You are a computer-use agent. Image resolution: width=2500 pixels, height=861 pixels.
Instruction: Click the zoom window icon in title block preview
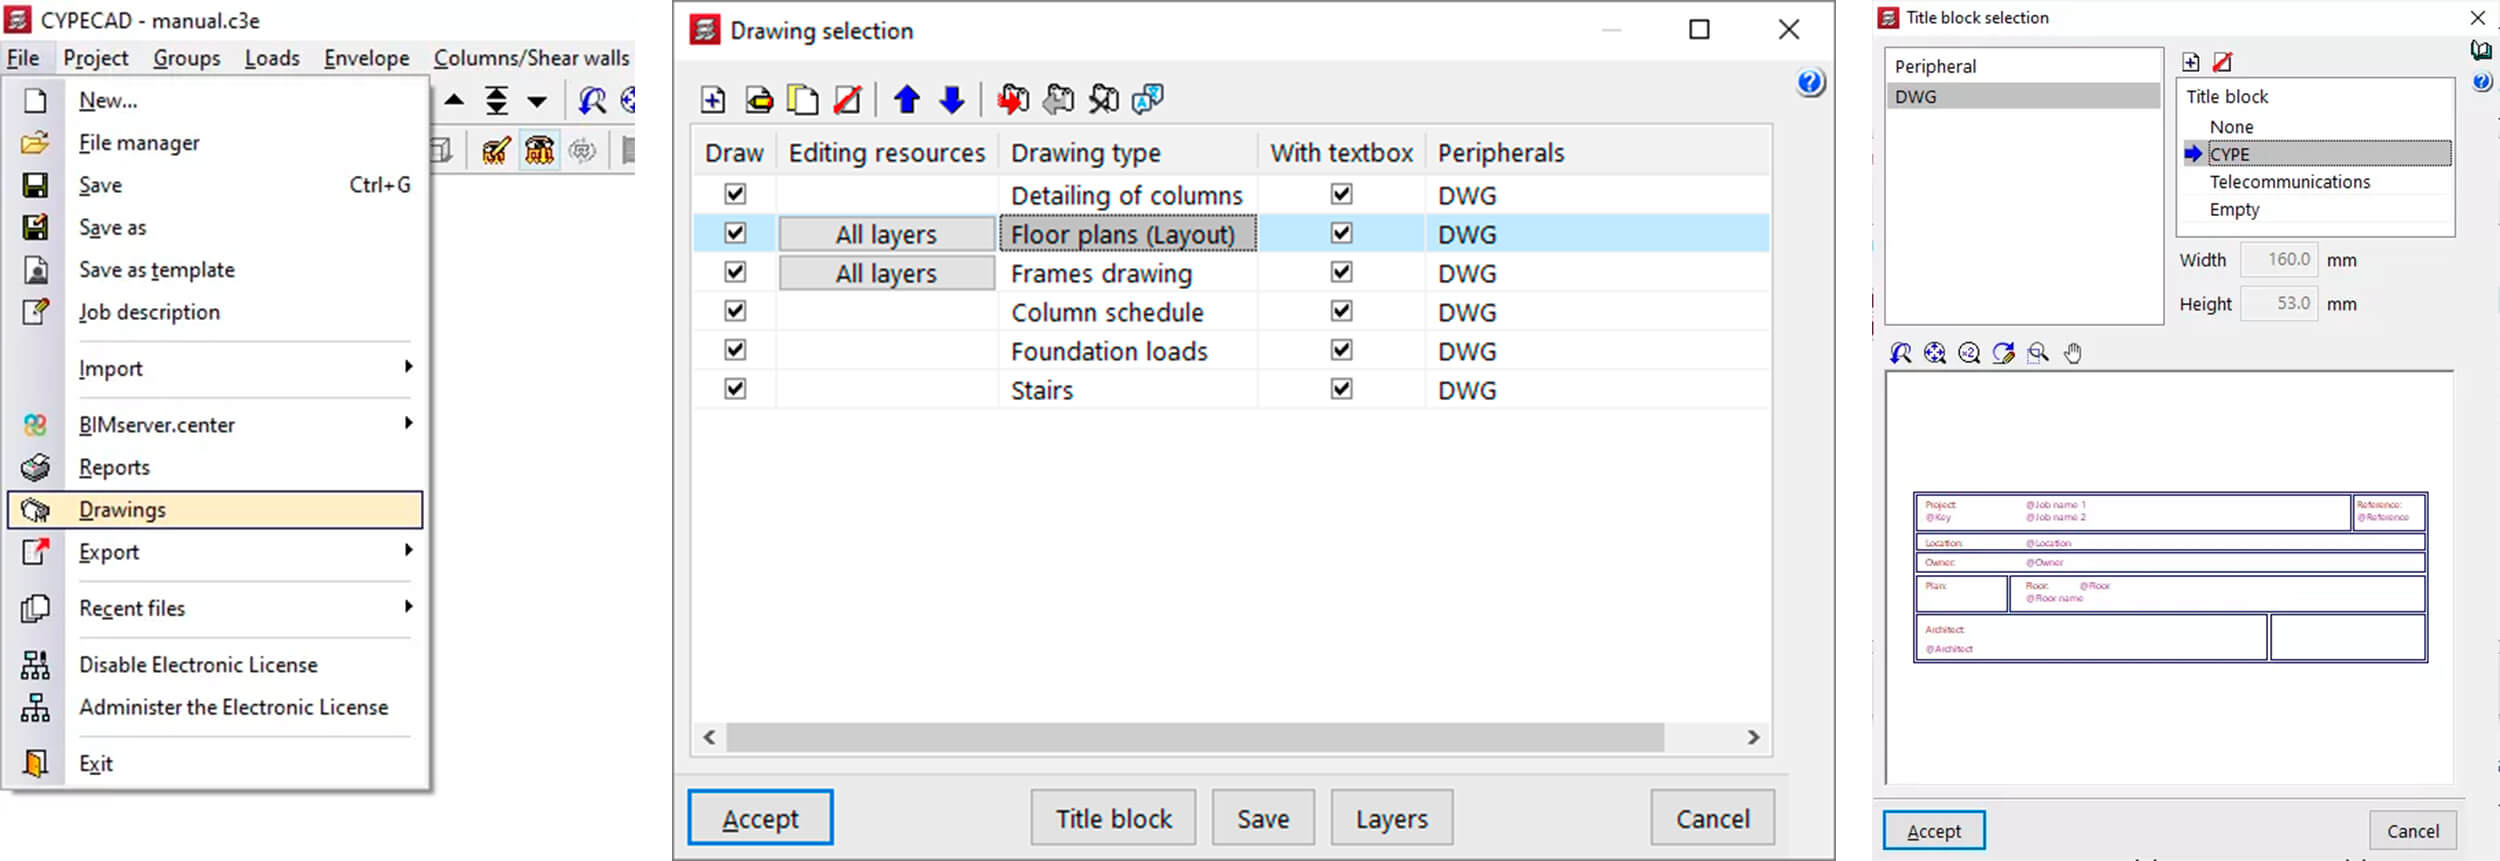click(2038, 352)
